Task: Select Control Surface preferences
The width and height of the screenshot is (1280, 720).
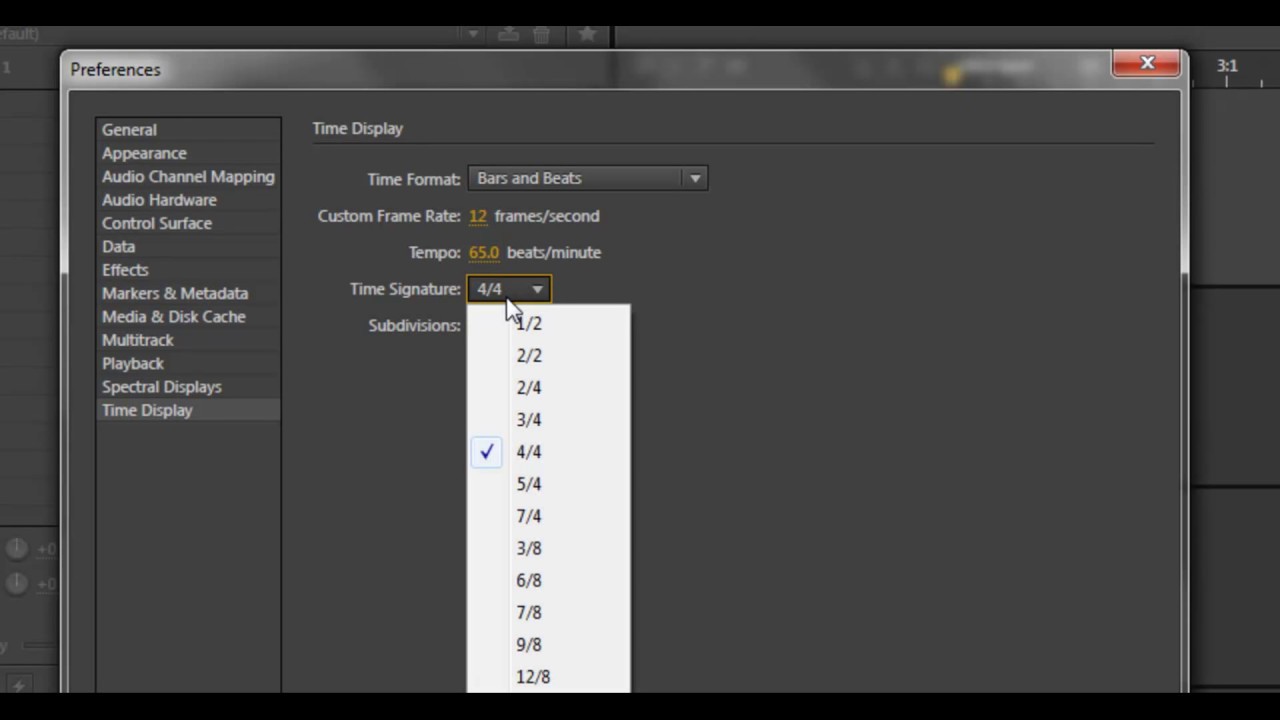Action: pos(188,223)
